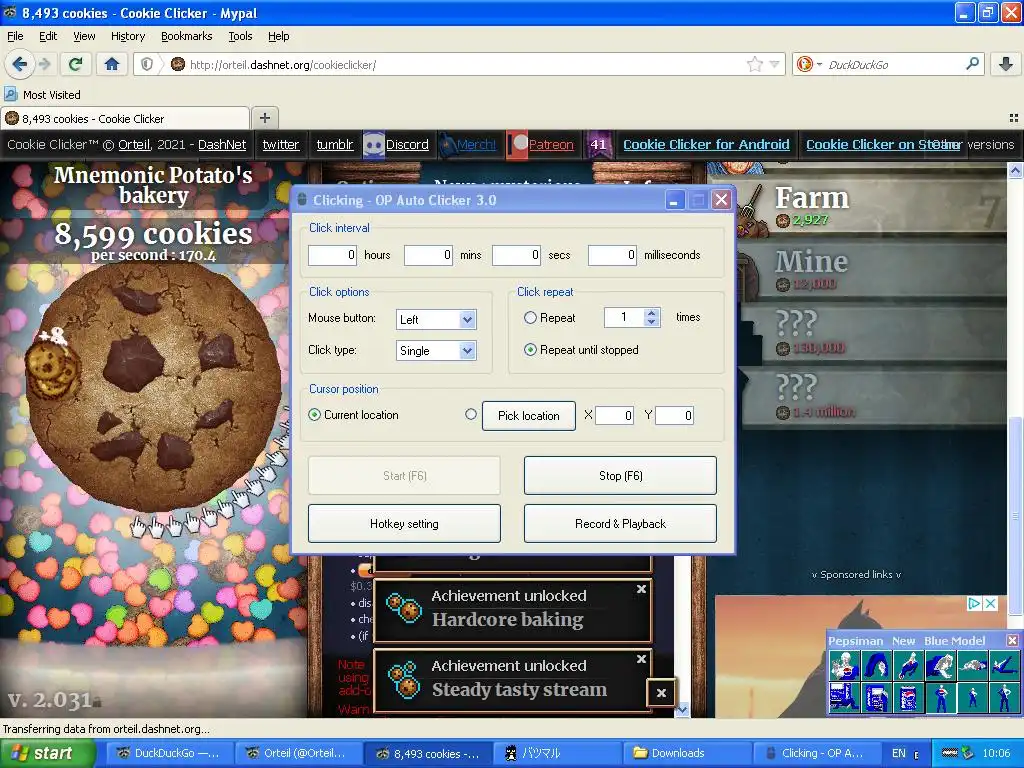Image resolution: width=1024 pixels, height=768 pixels.
Task: Reload the page with the refresh icon
Action: [76, 64]
